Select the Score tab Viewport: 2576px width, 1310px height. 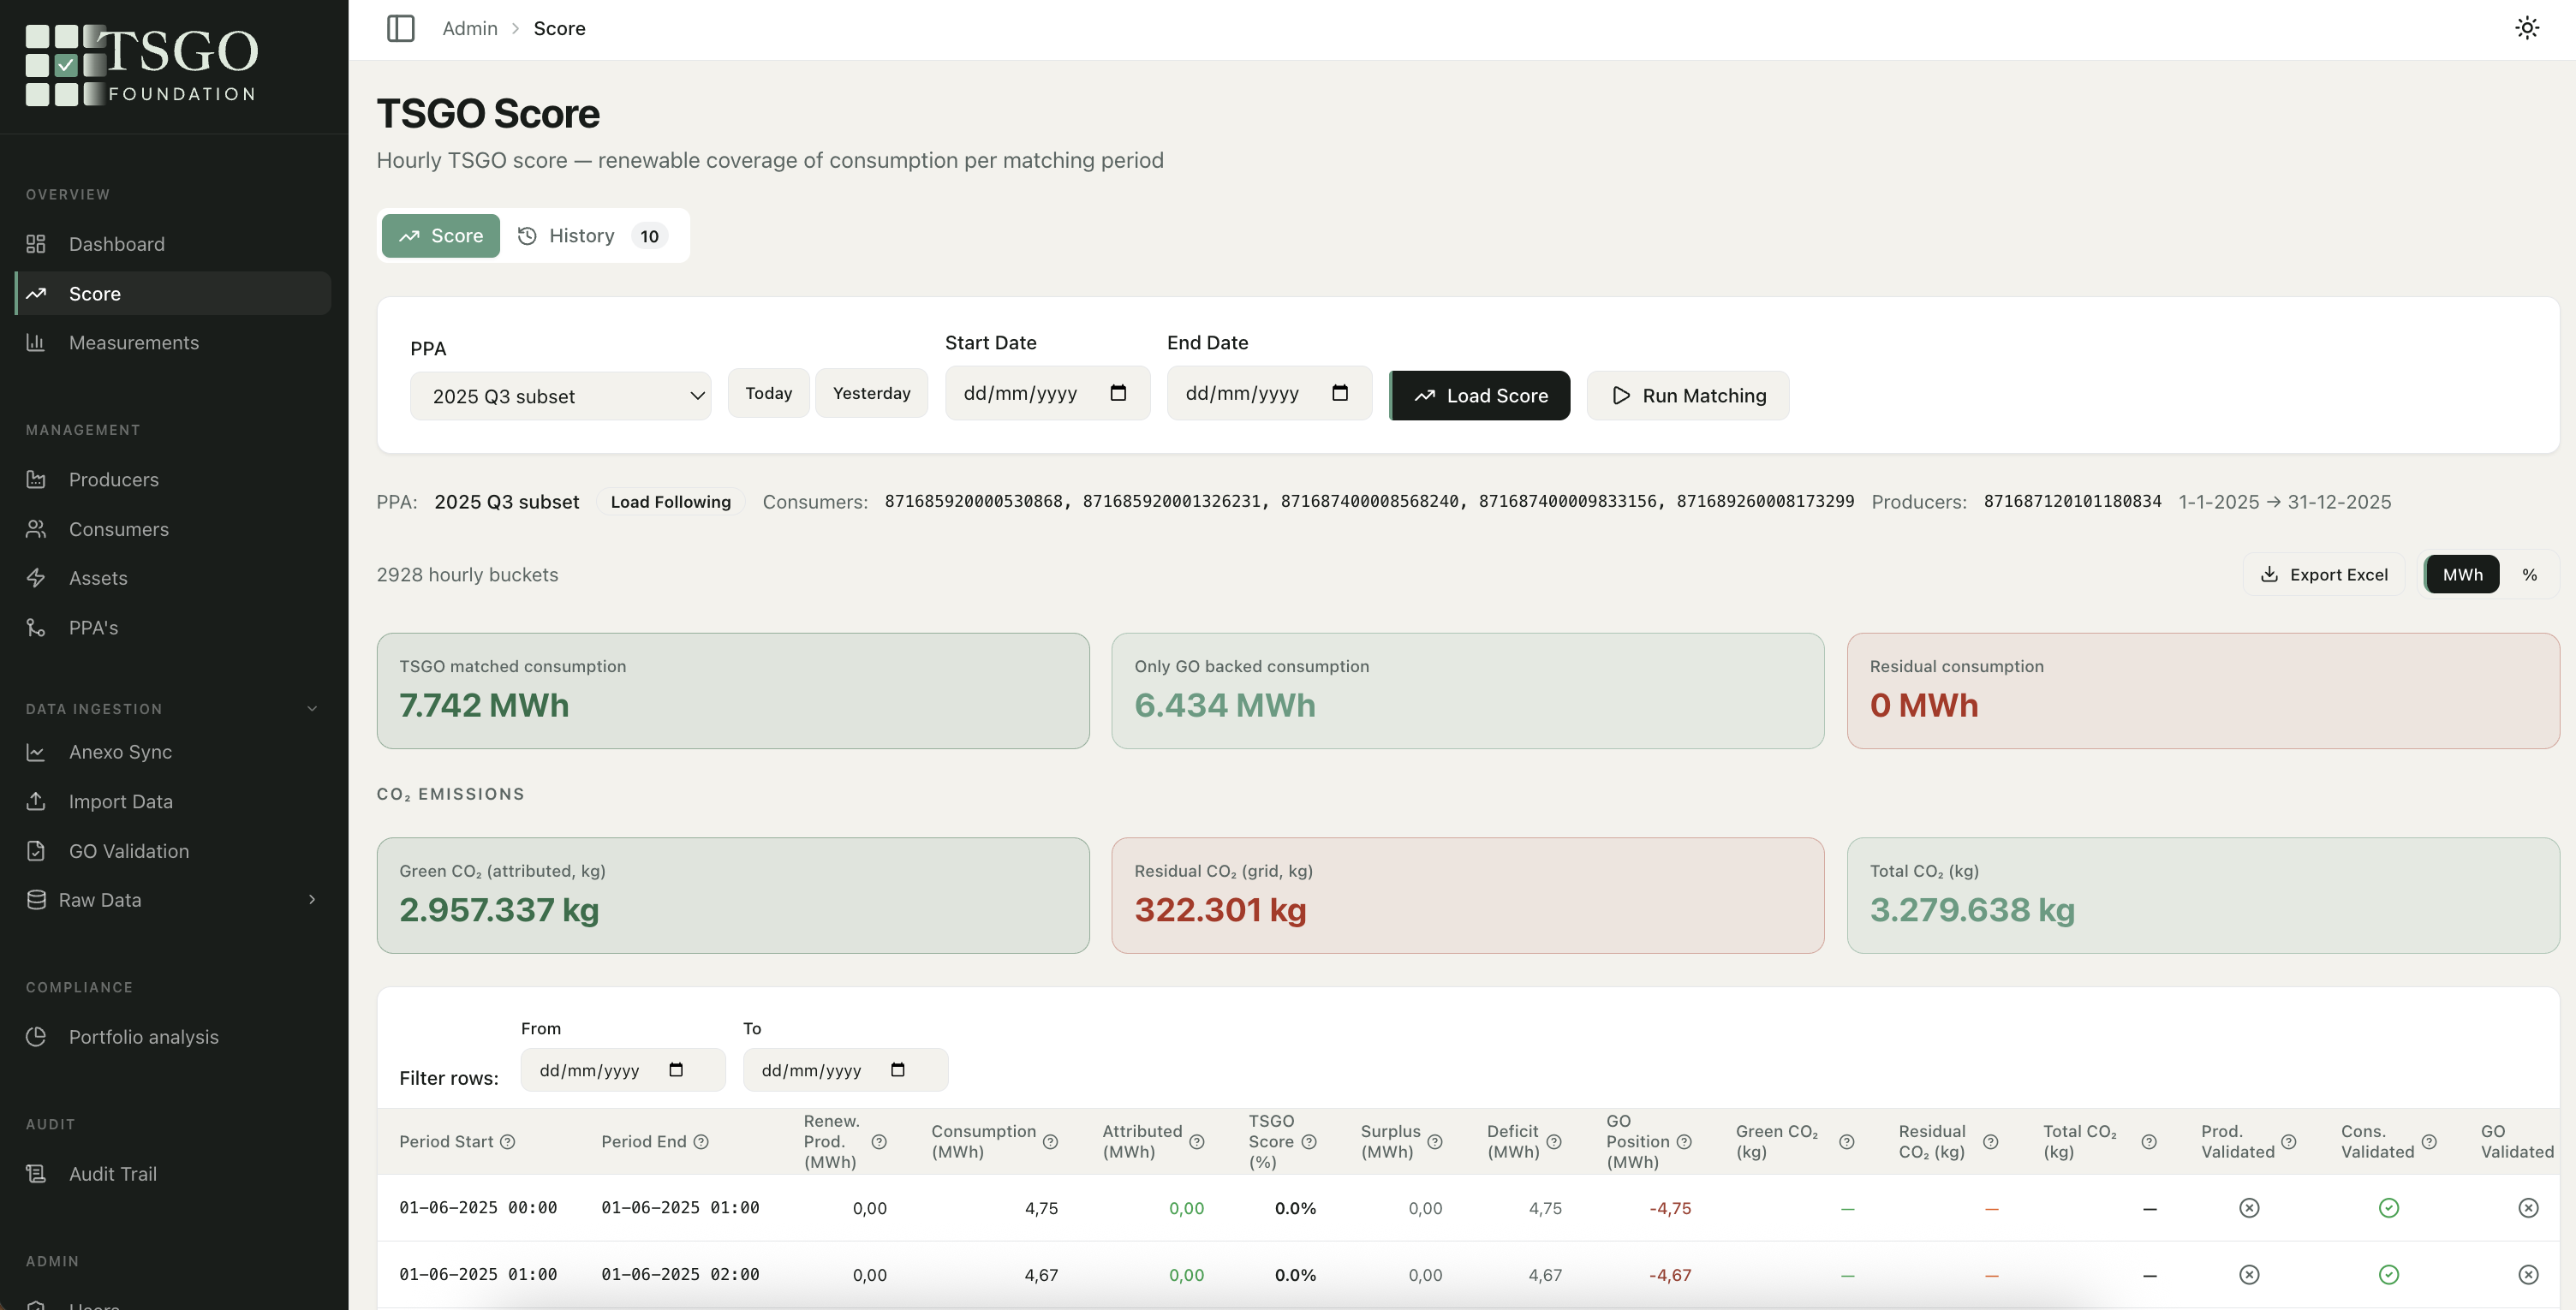[x=441, y=236]
